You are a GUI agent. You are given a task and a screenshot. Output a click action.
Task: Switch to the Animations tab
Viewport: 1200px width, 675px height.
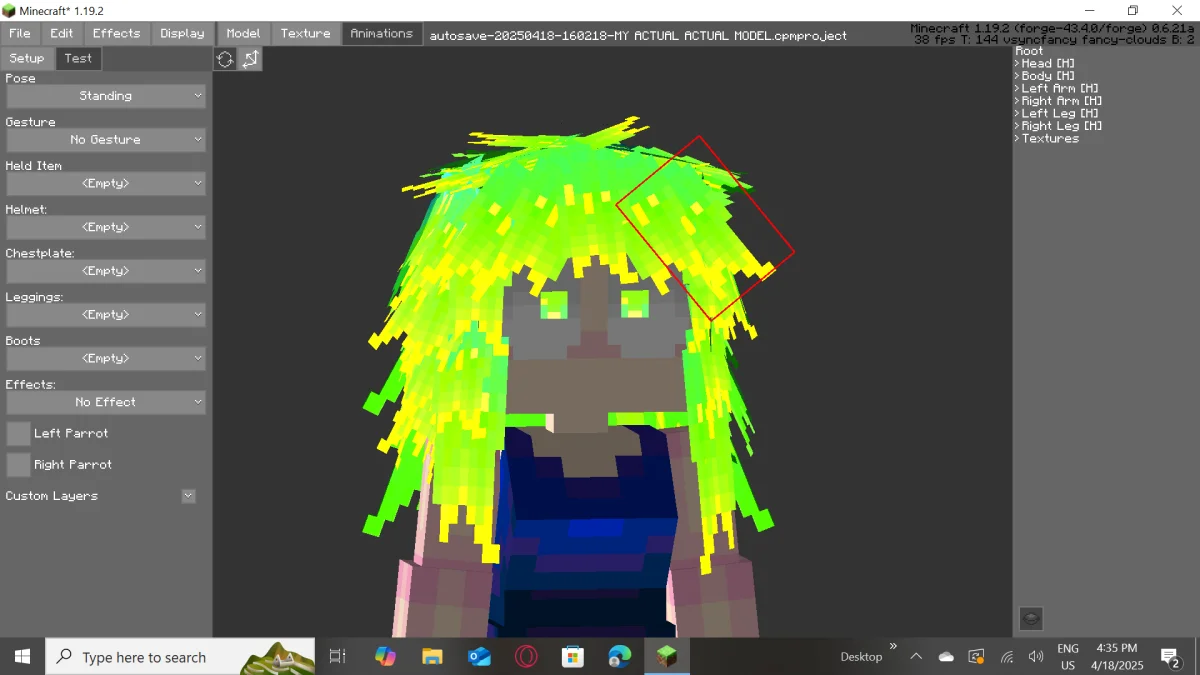pyautogui.click(x=381, y=33)
